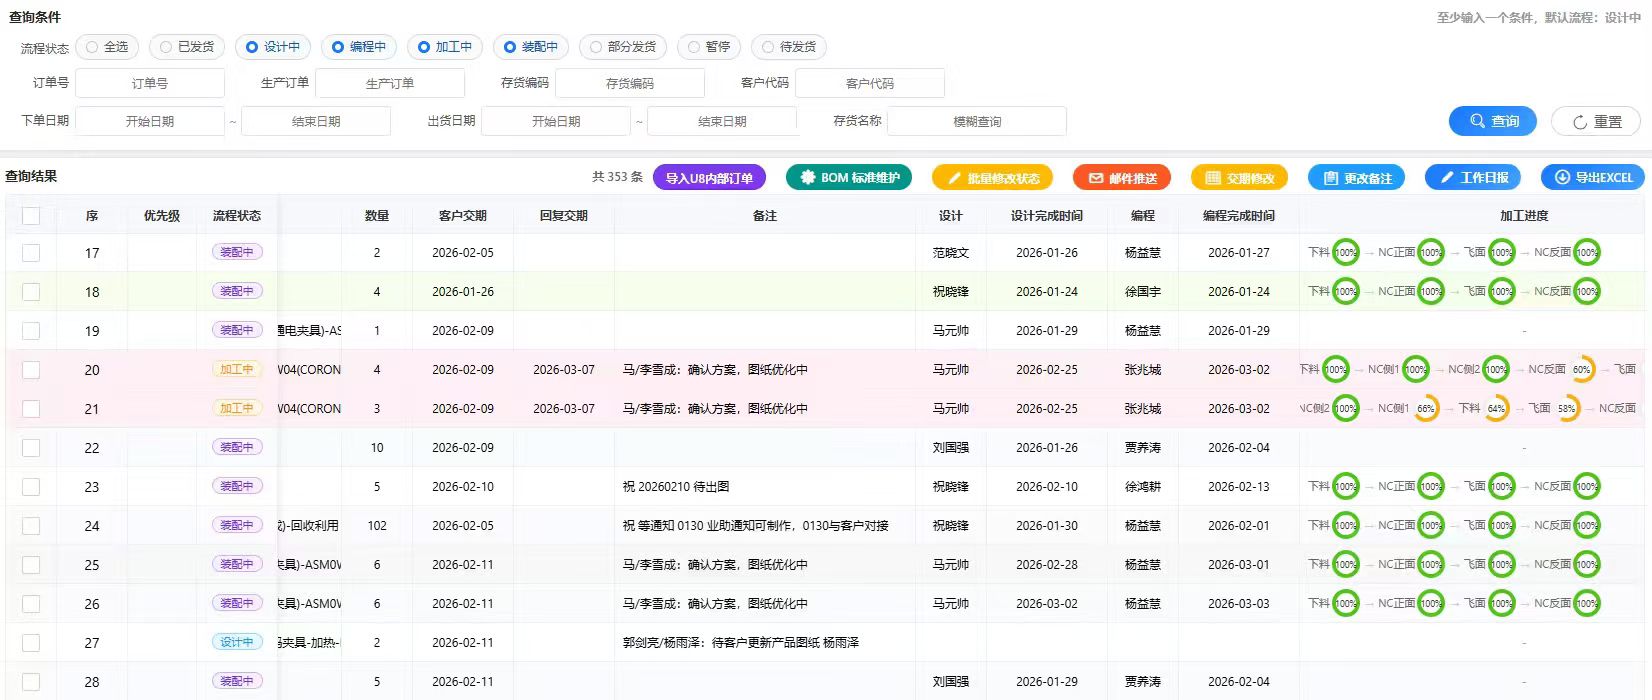Check the select-all checkbox in table header
This screenshot has height=700, width=1652.
[x=31, y=216]
